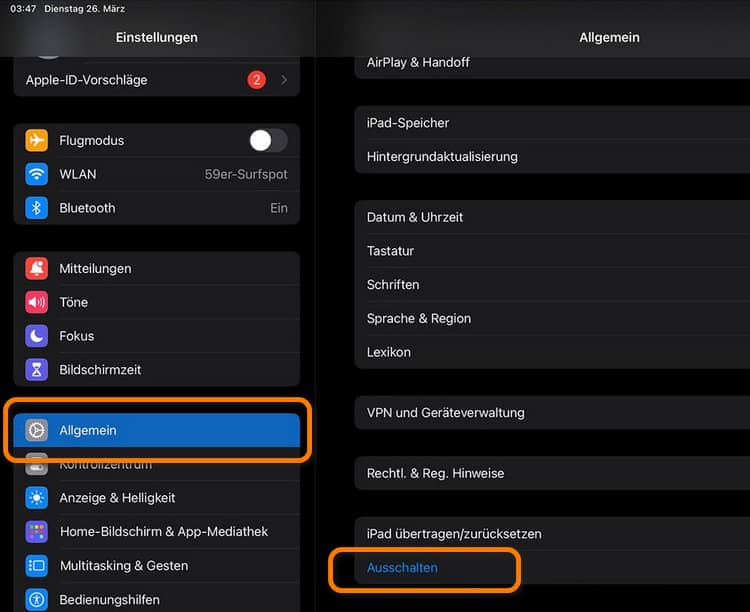Tap the Anzeige & Helligkeit sun icon
This screenshot has width=750, height=612.
coord(36,498)
